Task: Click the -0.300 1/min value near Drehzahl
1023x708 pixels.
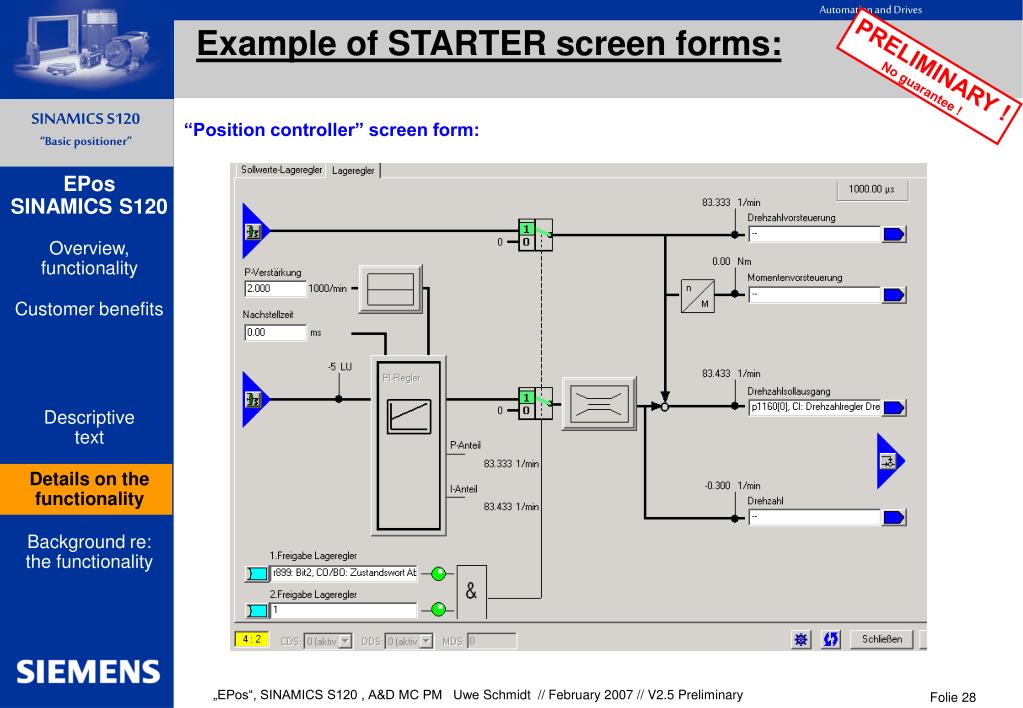Action: click(732, 486)
